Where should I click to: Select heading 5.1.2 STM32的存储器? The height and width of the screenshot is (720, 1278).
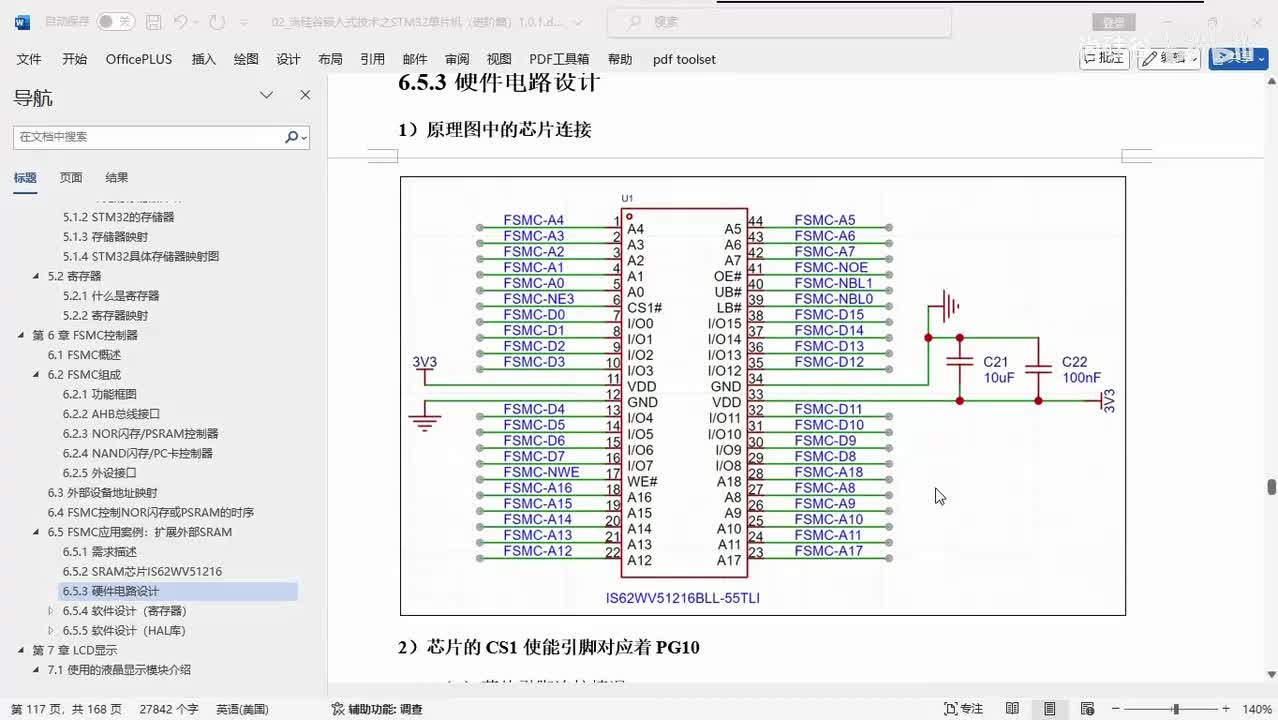[x=118, y=217]
